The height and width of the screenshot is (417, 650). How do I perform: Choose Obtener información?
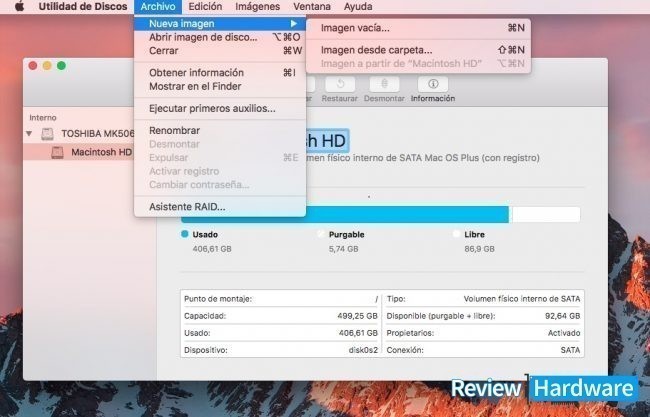[220, 73]
